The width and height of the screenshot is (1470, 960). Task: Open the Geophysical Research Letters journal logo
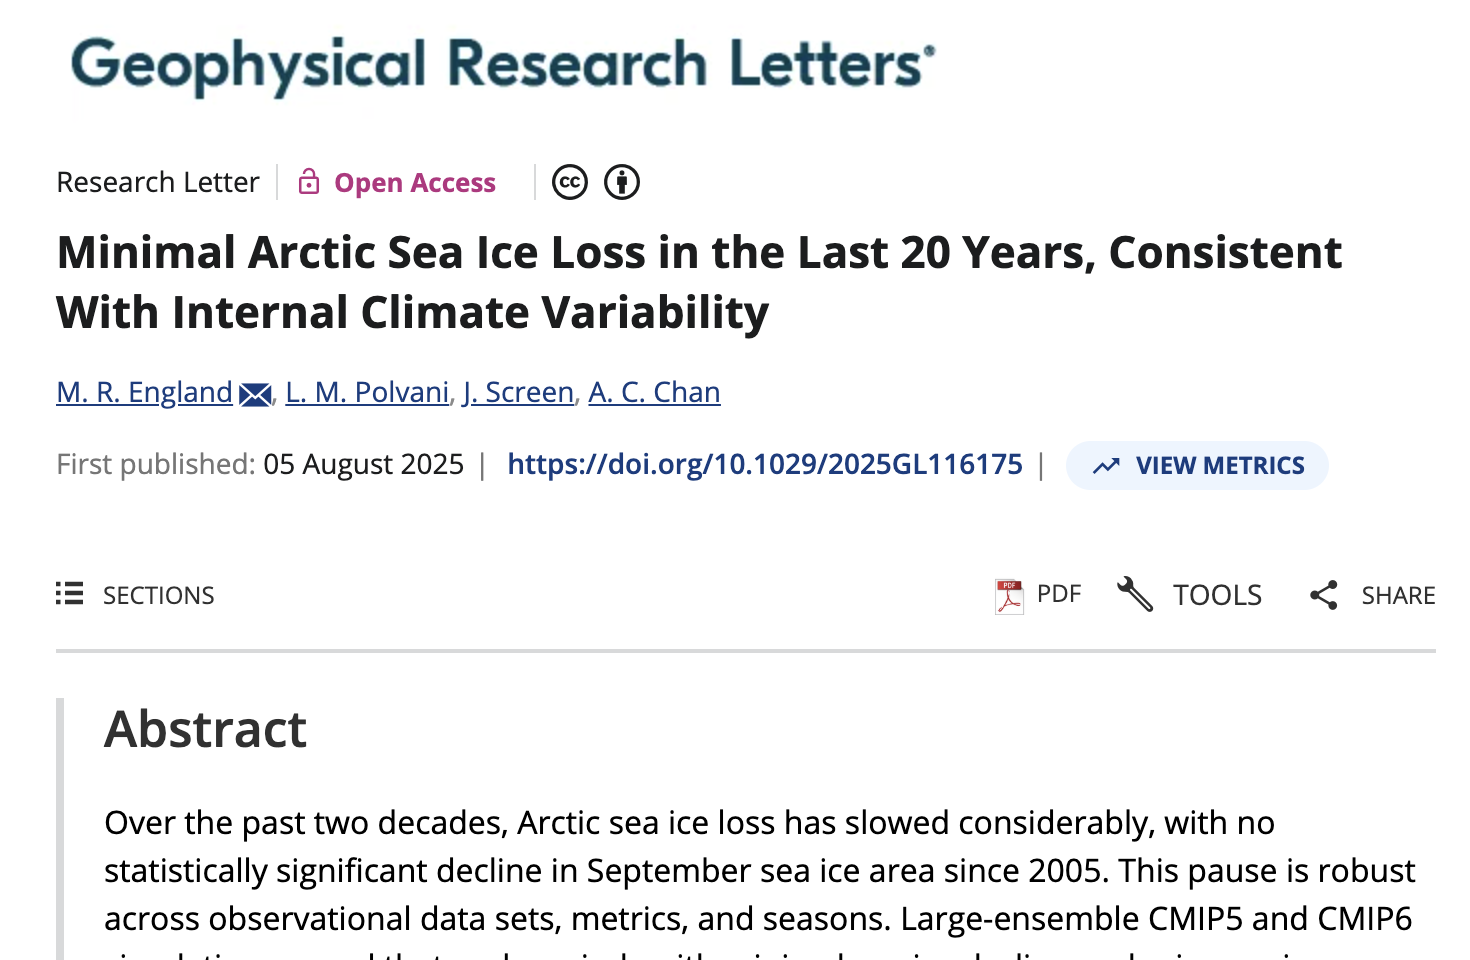click(x=503, y=65)
